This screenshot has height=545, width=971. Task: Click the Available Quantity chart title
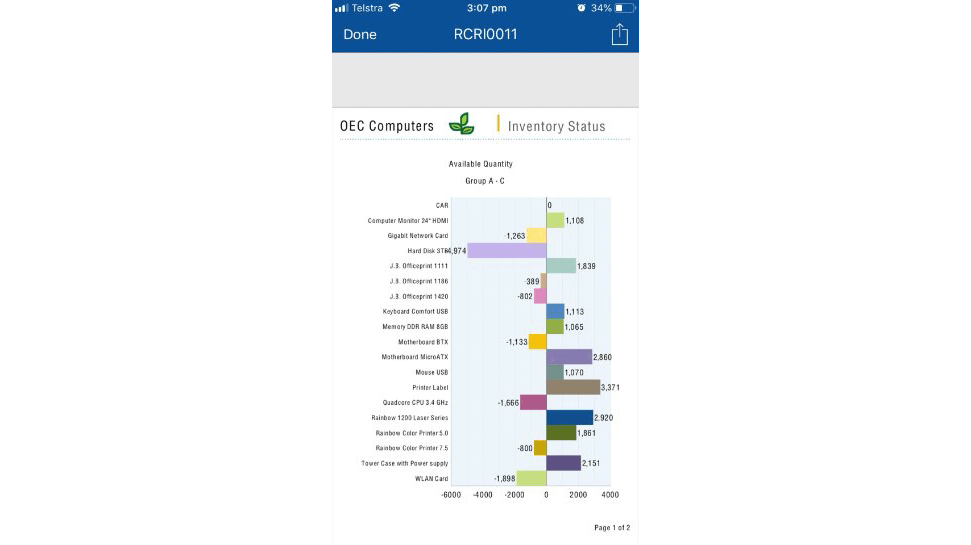(x=481, y=164)
